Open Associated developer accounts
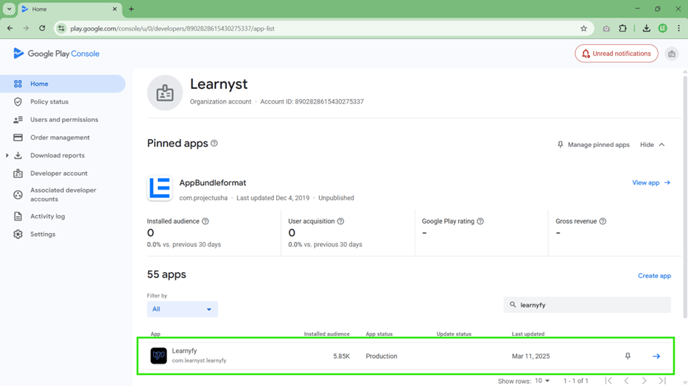Viewport: 688px width, 386px height. (63, 195)
